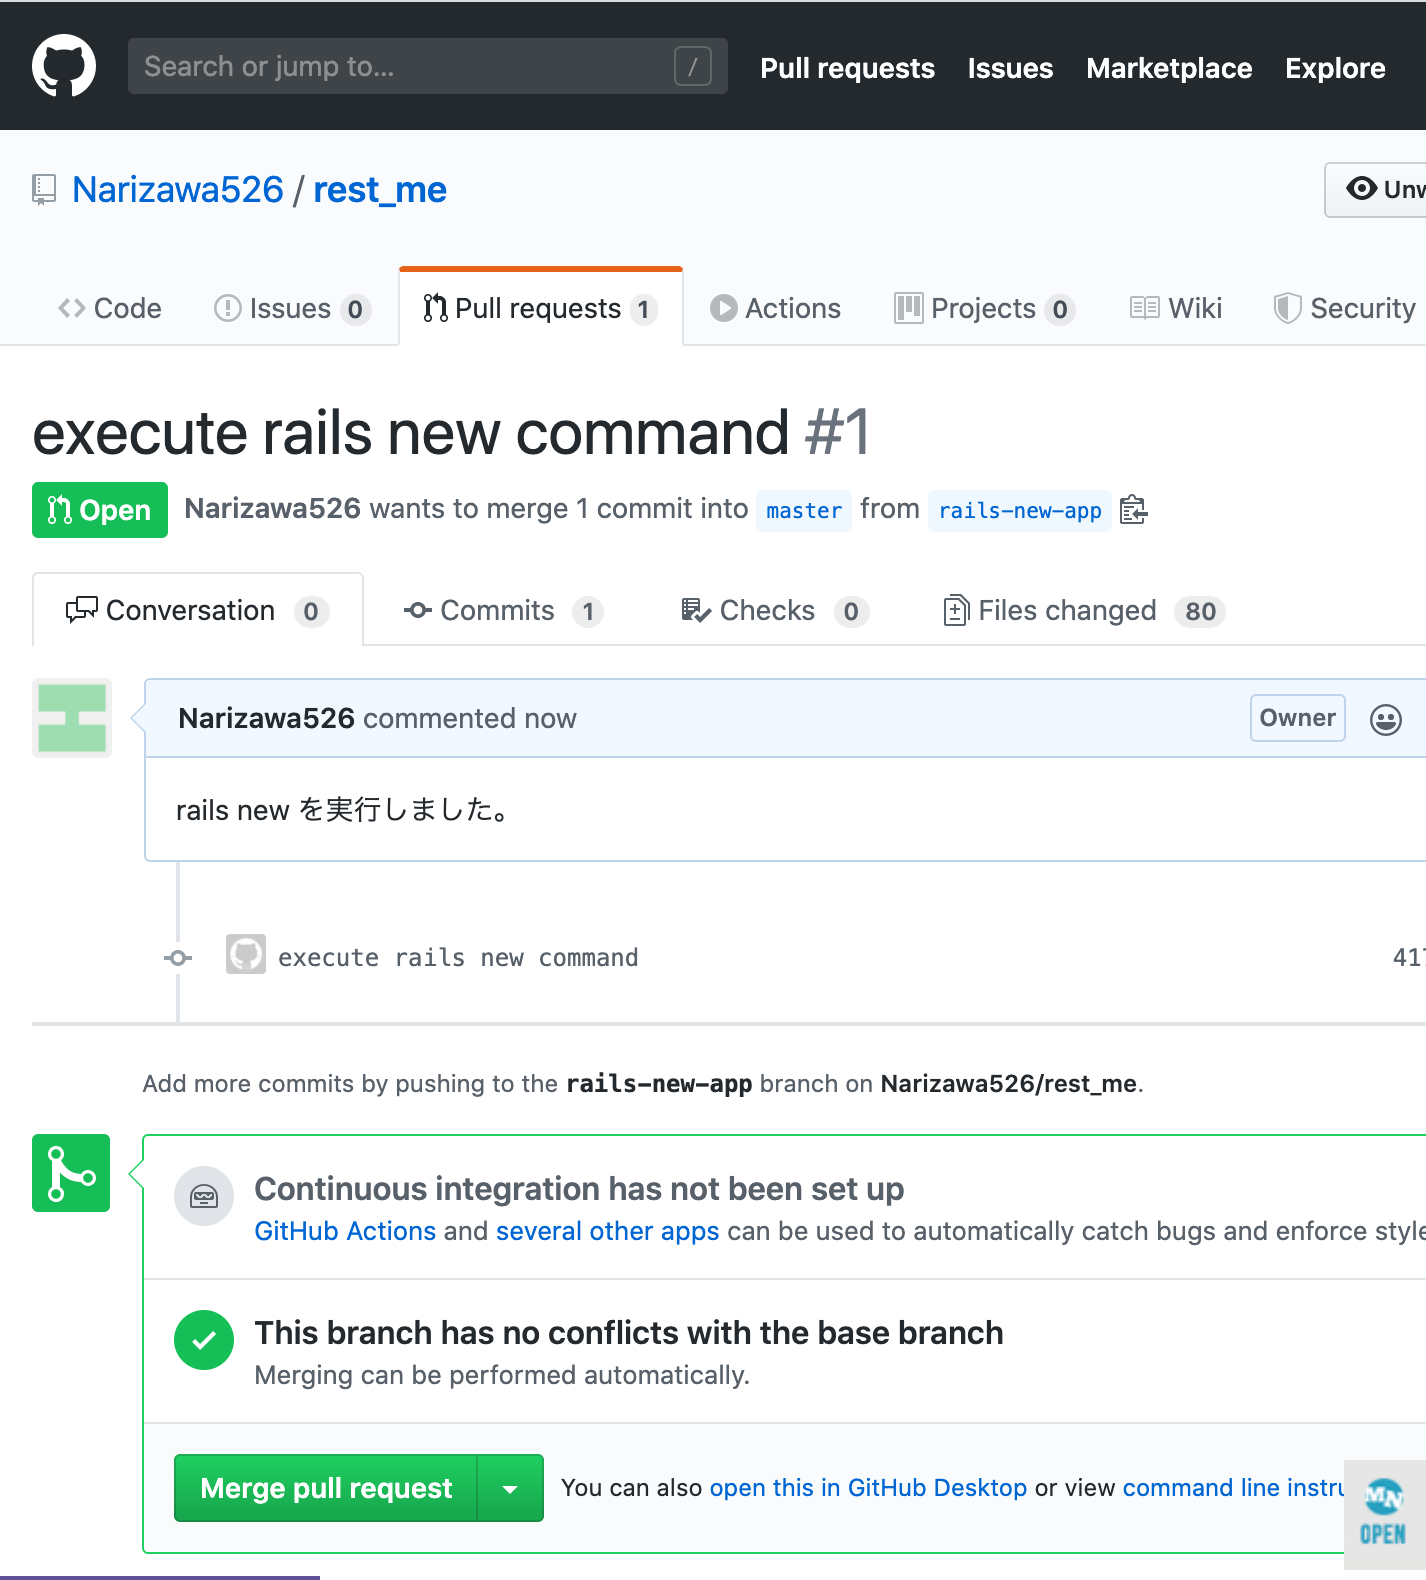1426x1580 pixels.
Task: Expand the merge method dropdown arrow
Action: coord(510,1488)
